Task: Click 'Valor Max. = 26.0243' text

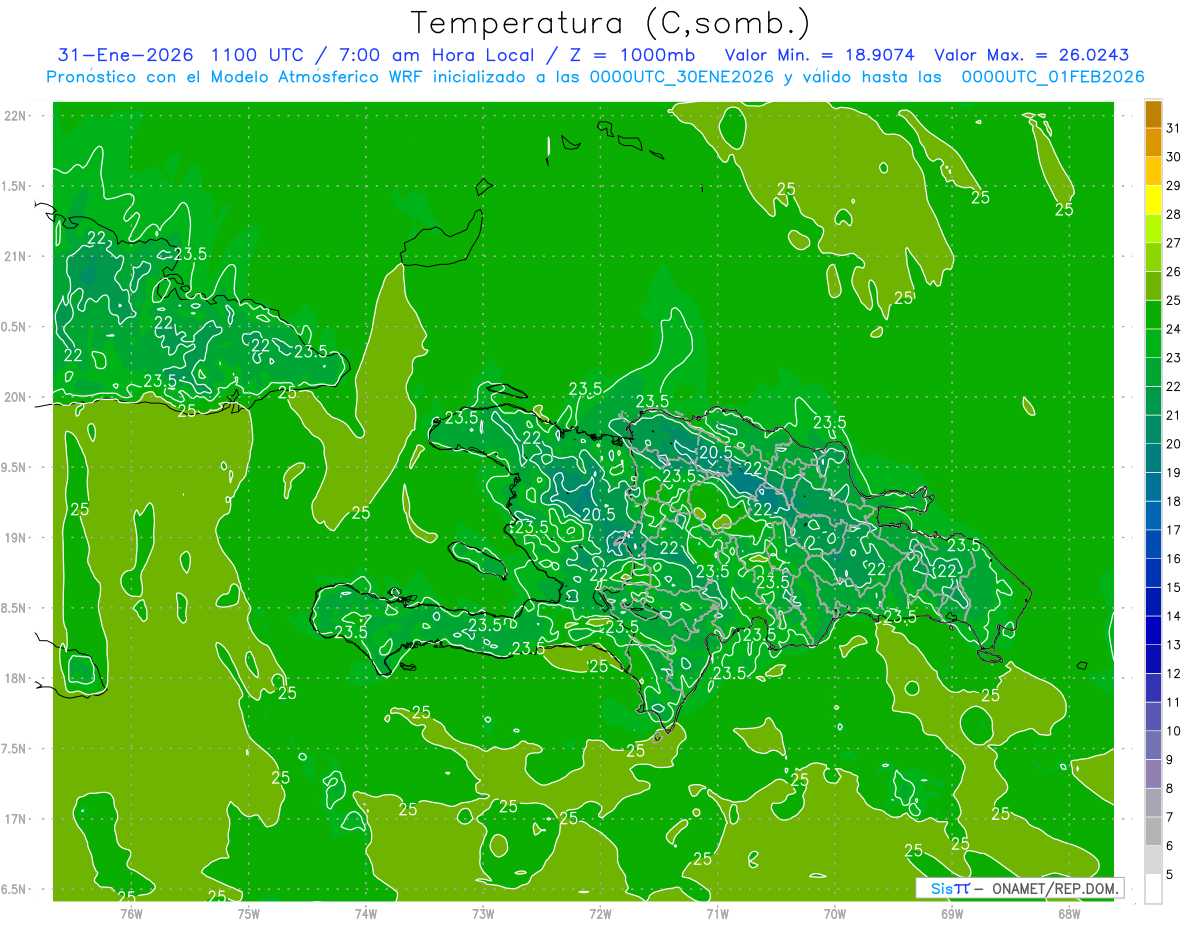Action: point(1032,55)
